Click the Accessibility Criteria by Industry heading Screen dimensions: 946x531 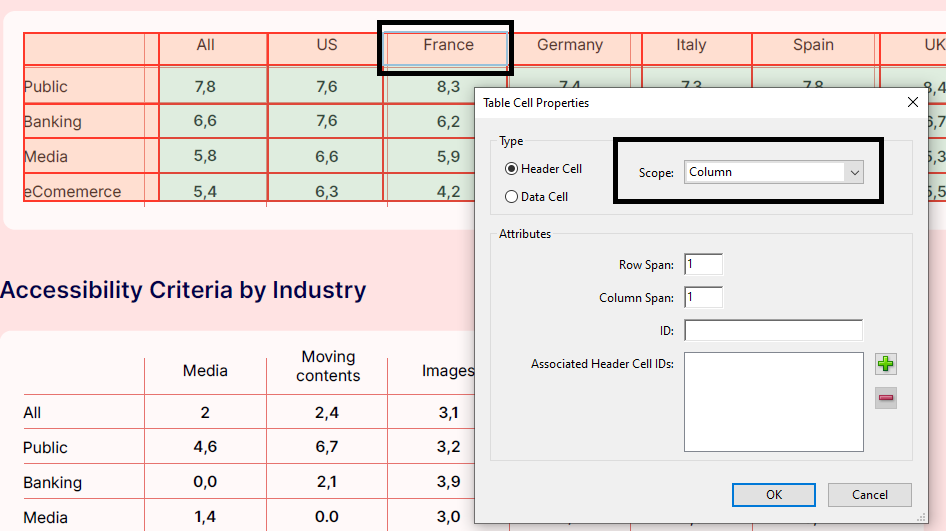183,290
